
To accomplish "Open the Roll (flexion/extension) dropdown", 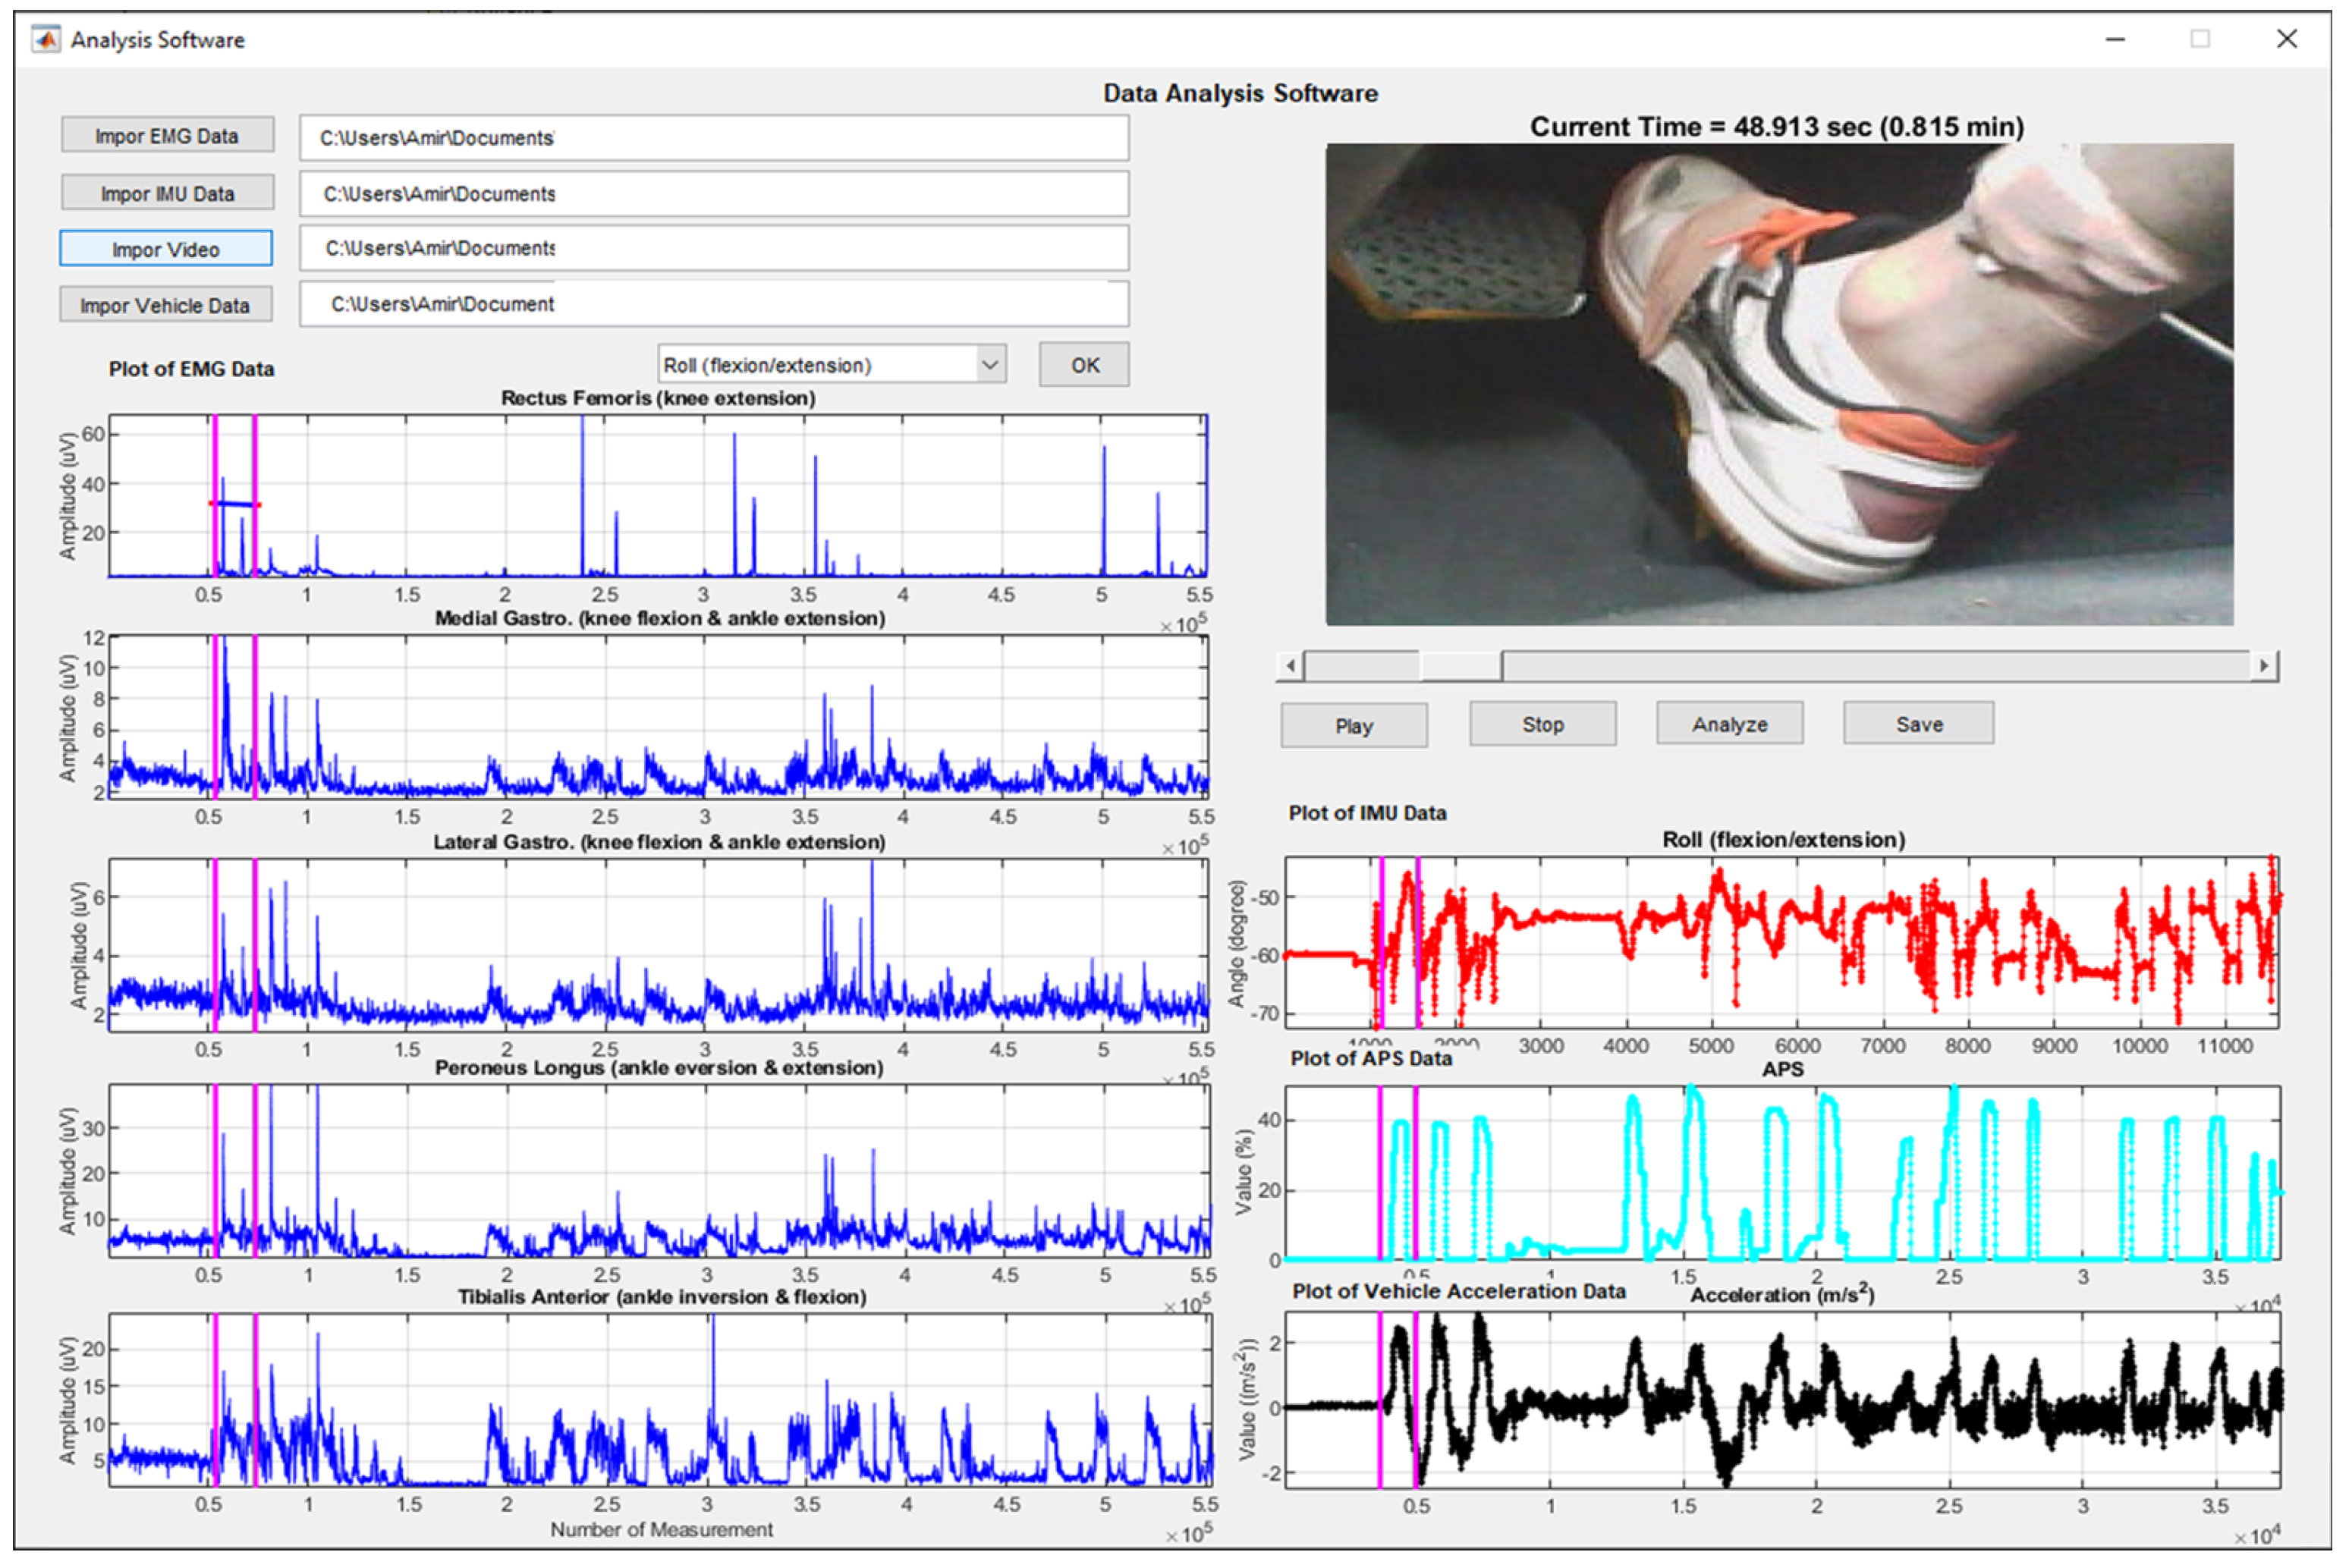I will coord(989,365).
